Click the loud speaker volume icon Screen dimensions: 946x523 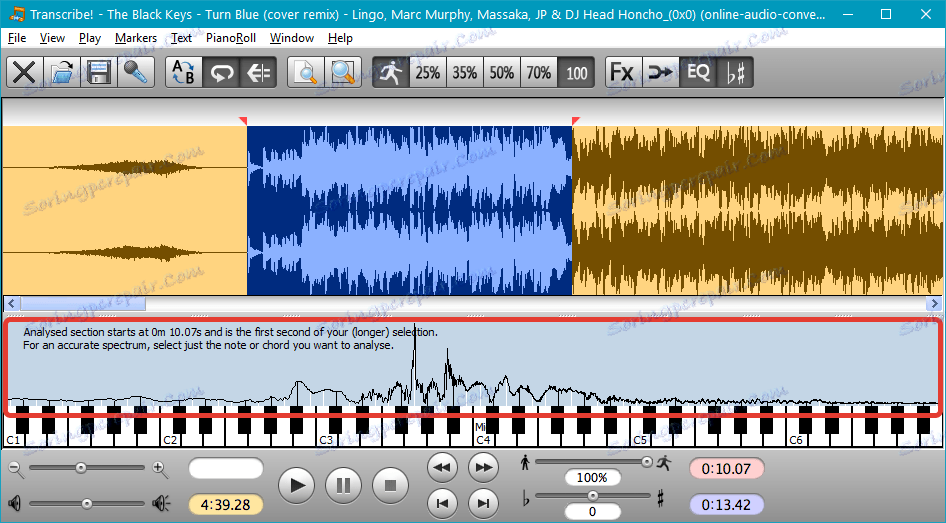point(161,503)
